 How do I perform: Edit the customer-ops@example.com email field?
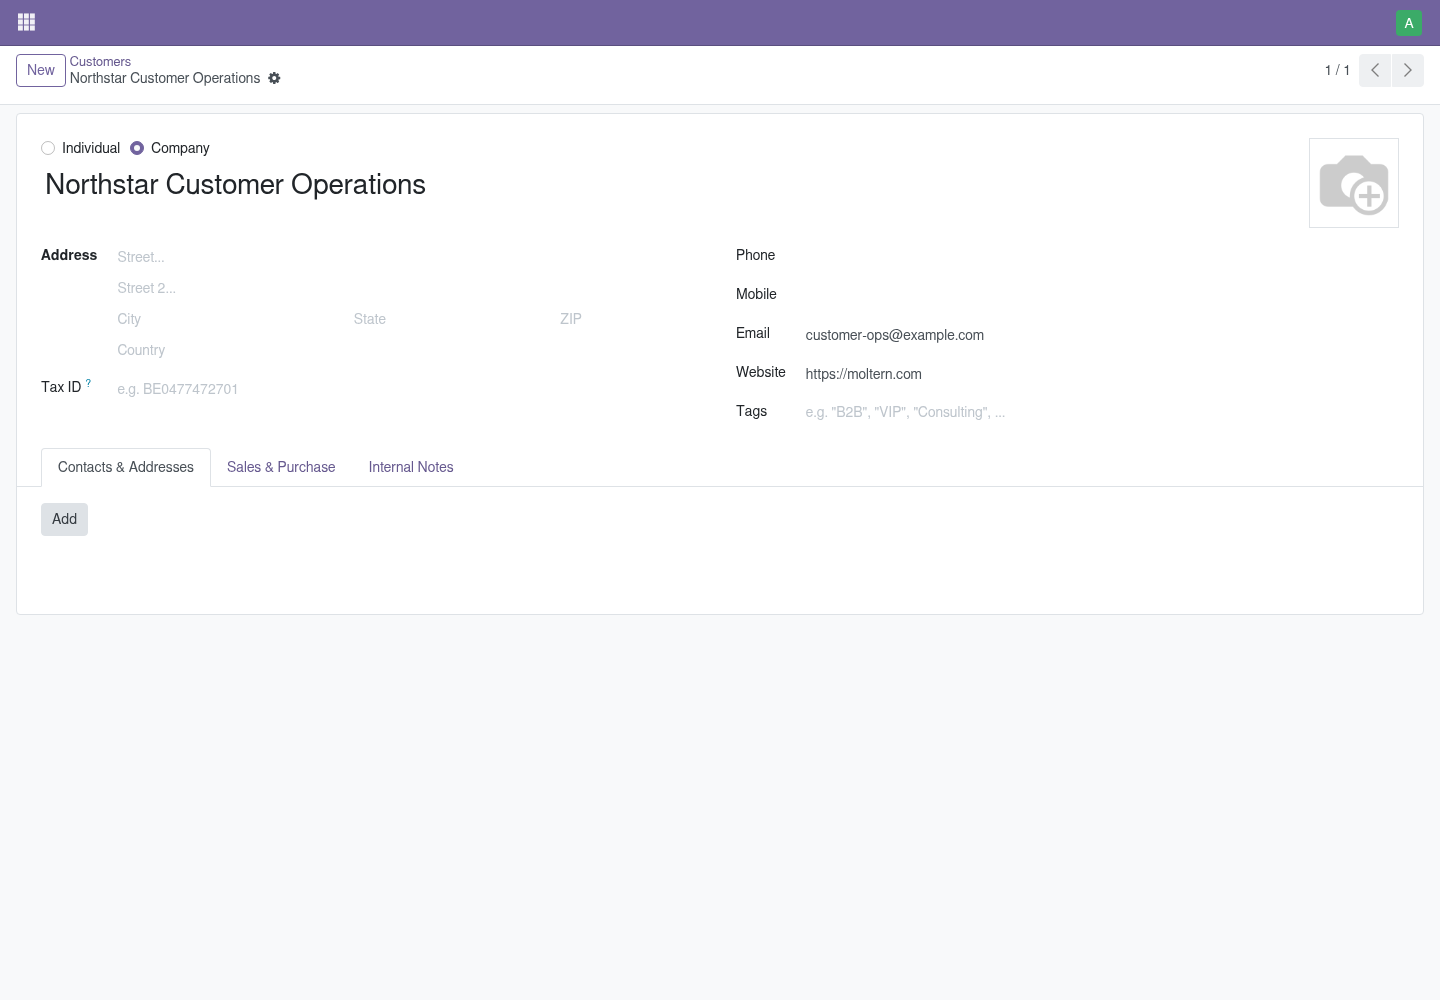click(x=1101, y=335)
